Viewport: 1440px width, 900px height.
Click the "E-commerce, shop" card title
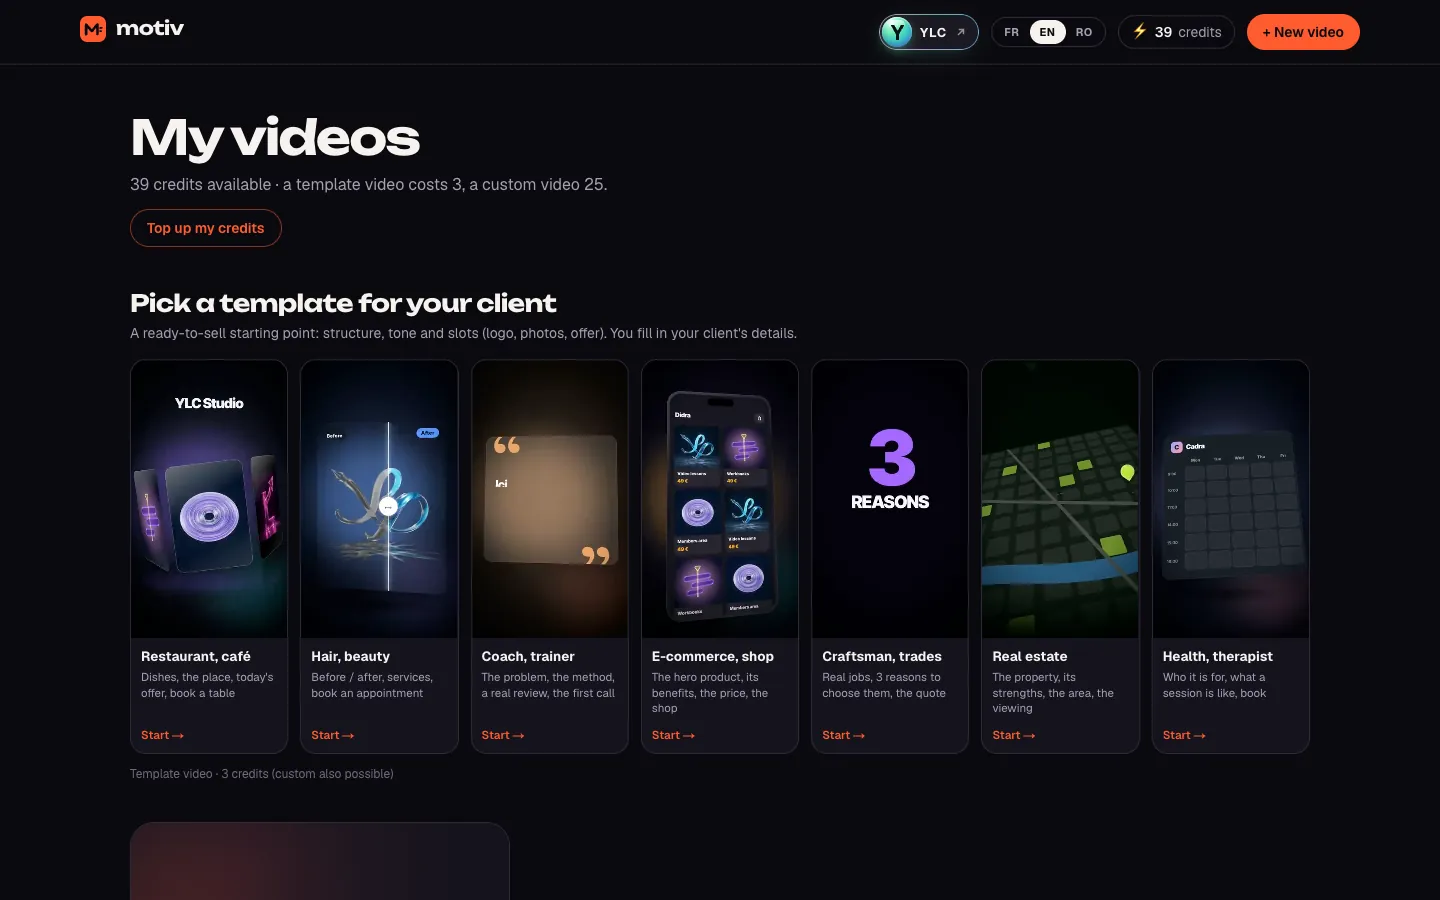tap(713, 656)
